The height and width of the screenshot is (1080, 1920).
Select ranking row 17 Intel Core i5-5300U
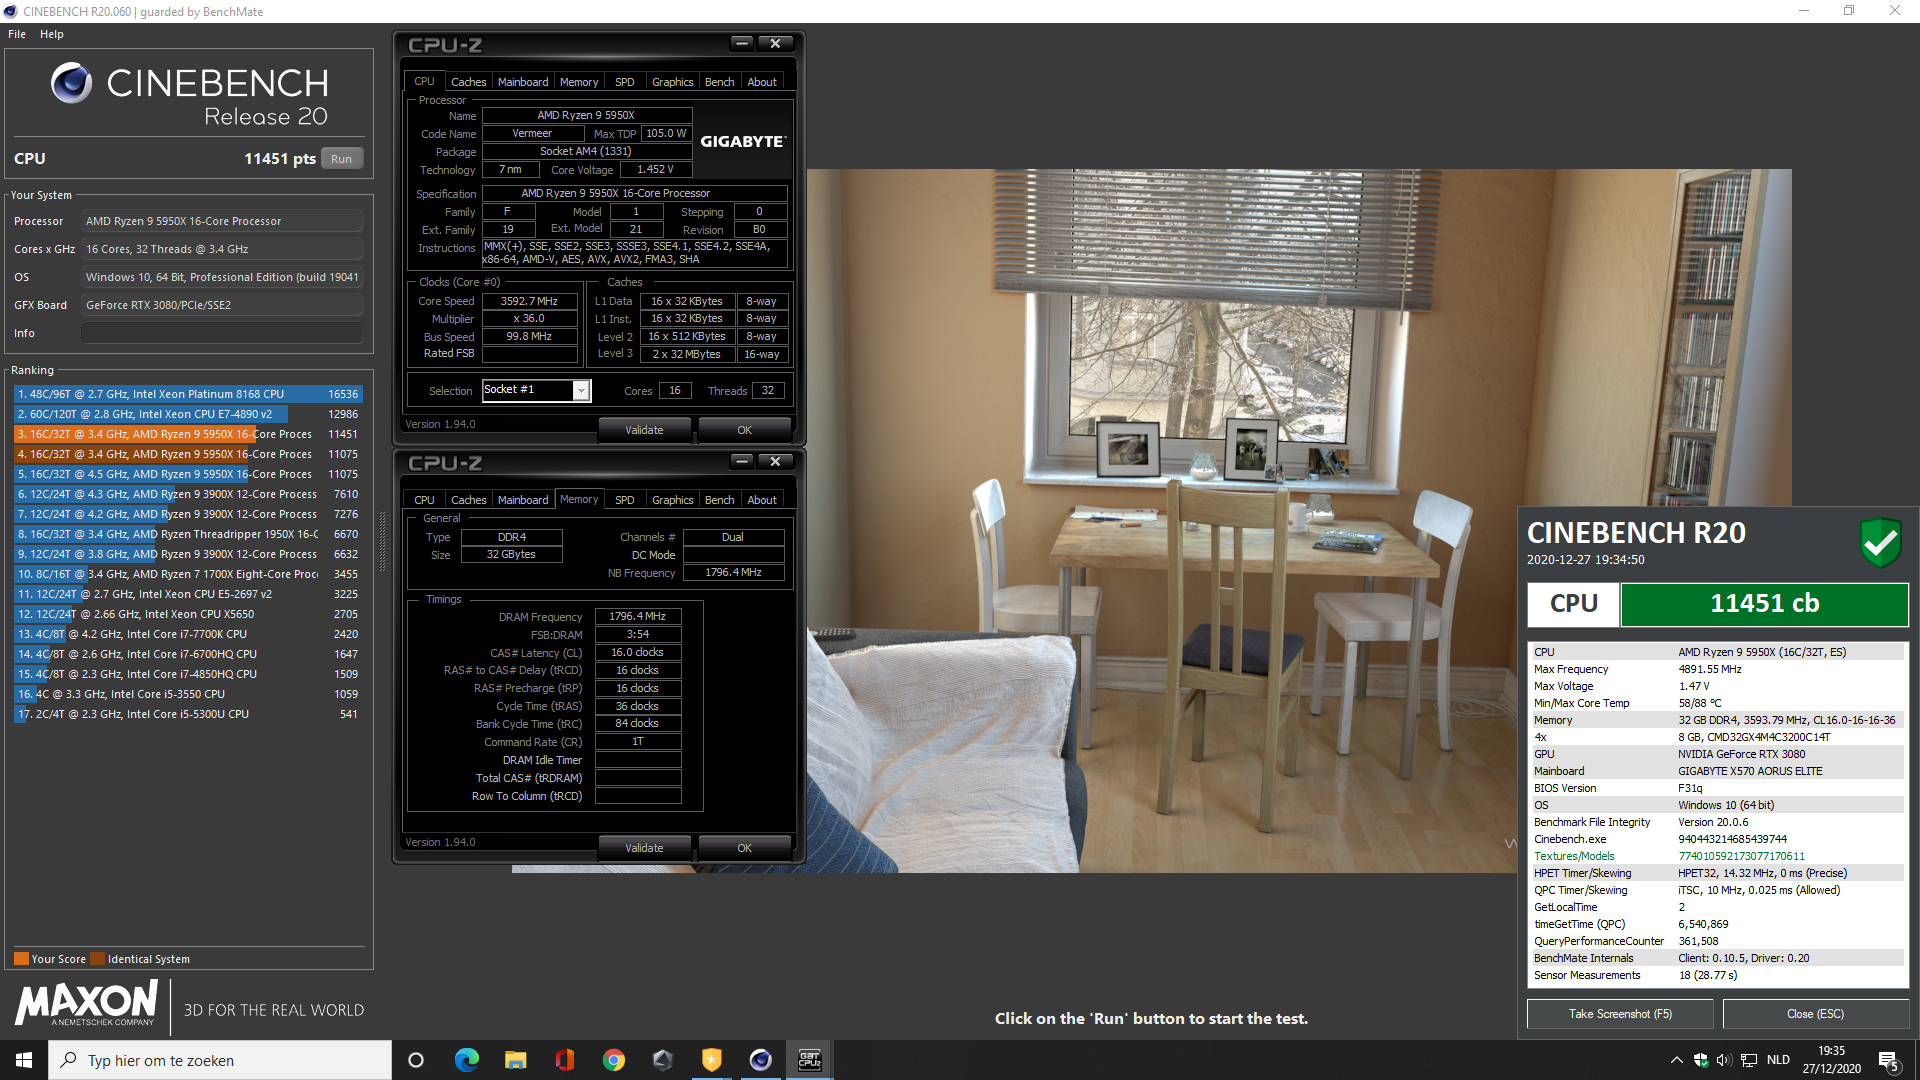188,714
